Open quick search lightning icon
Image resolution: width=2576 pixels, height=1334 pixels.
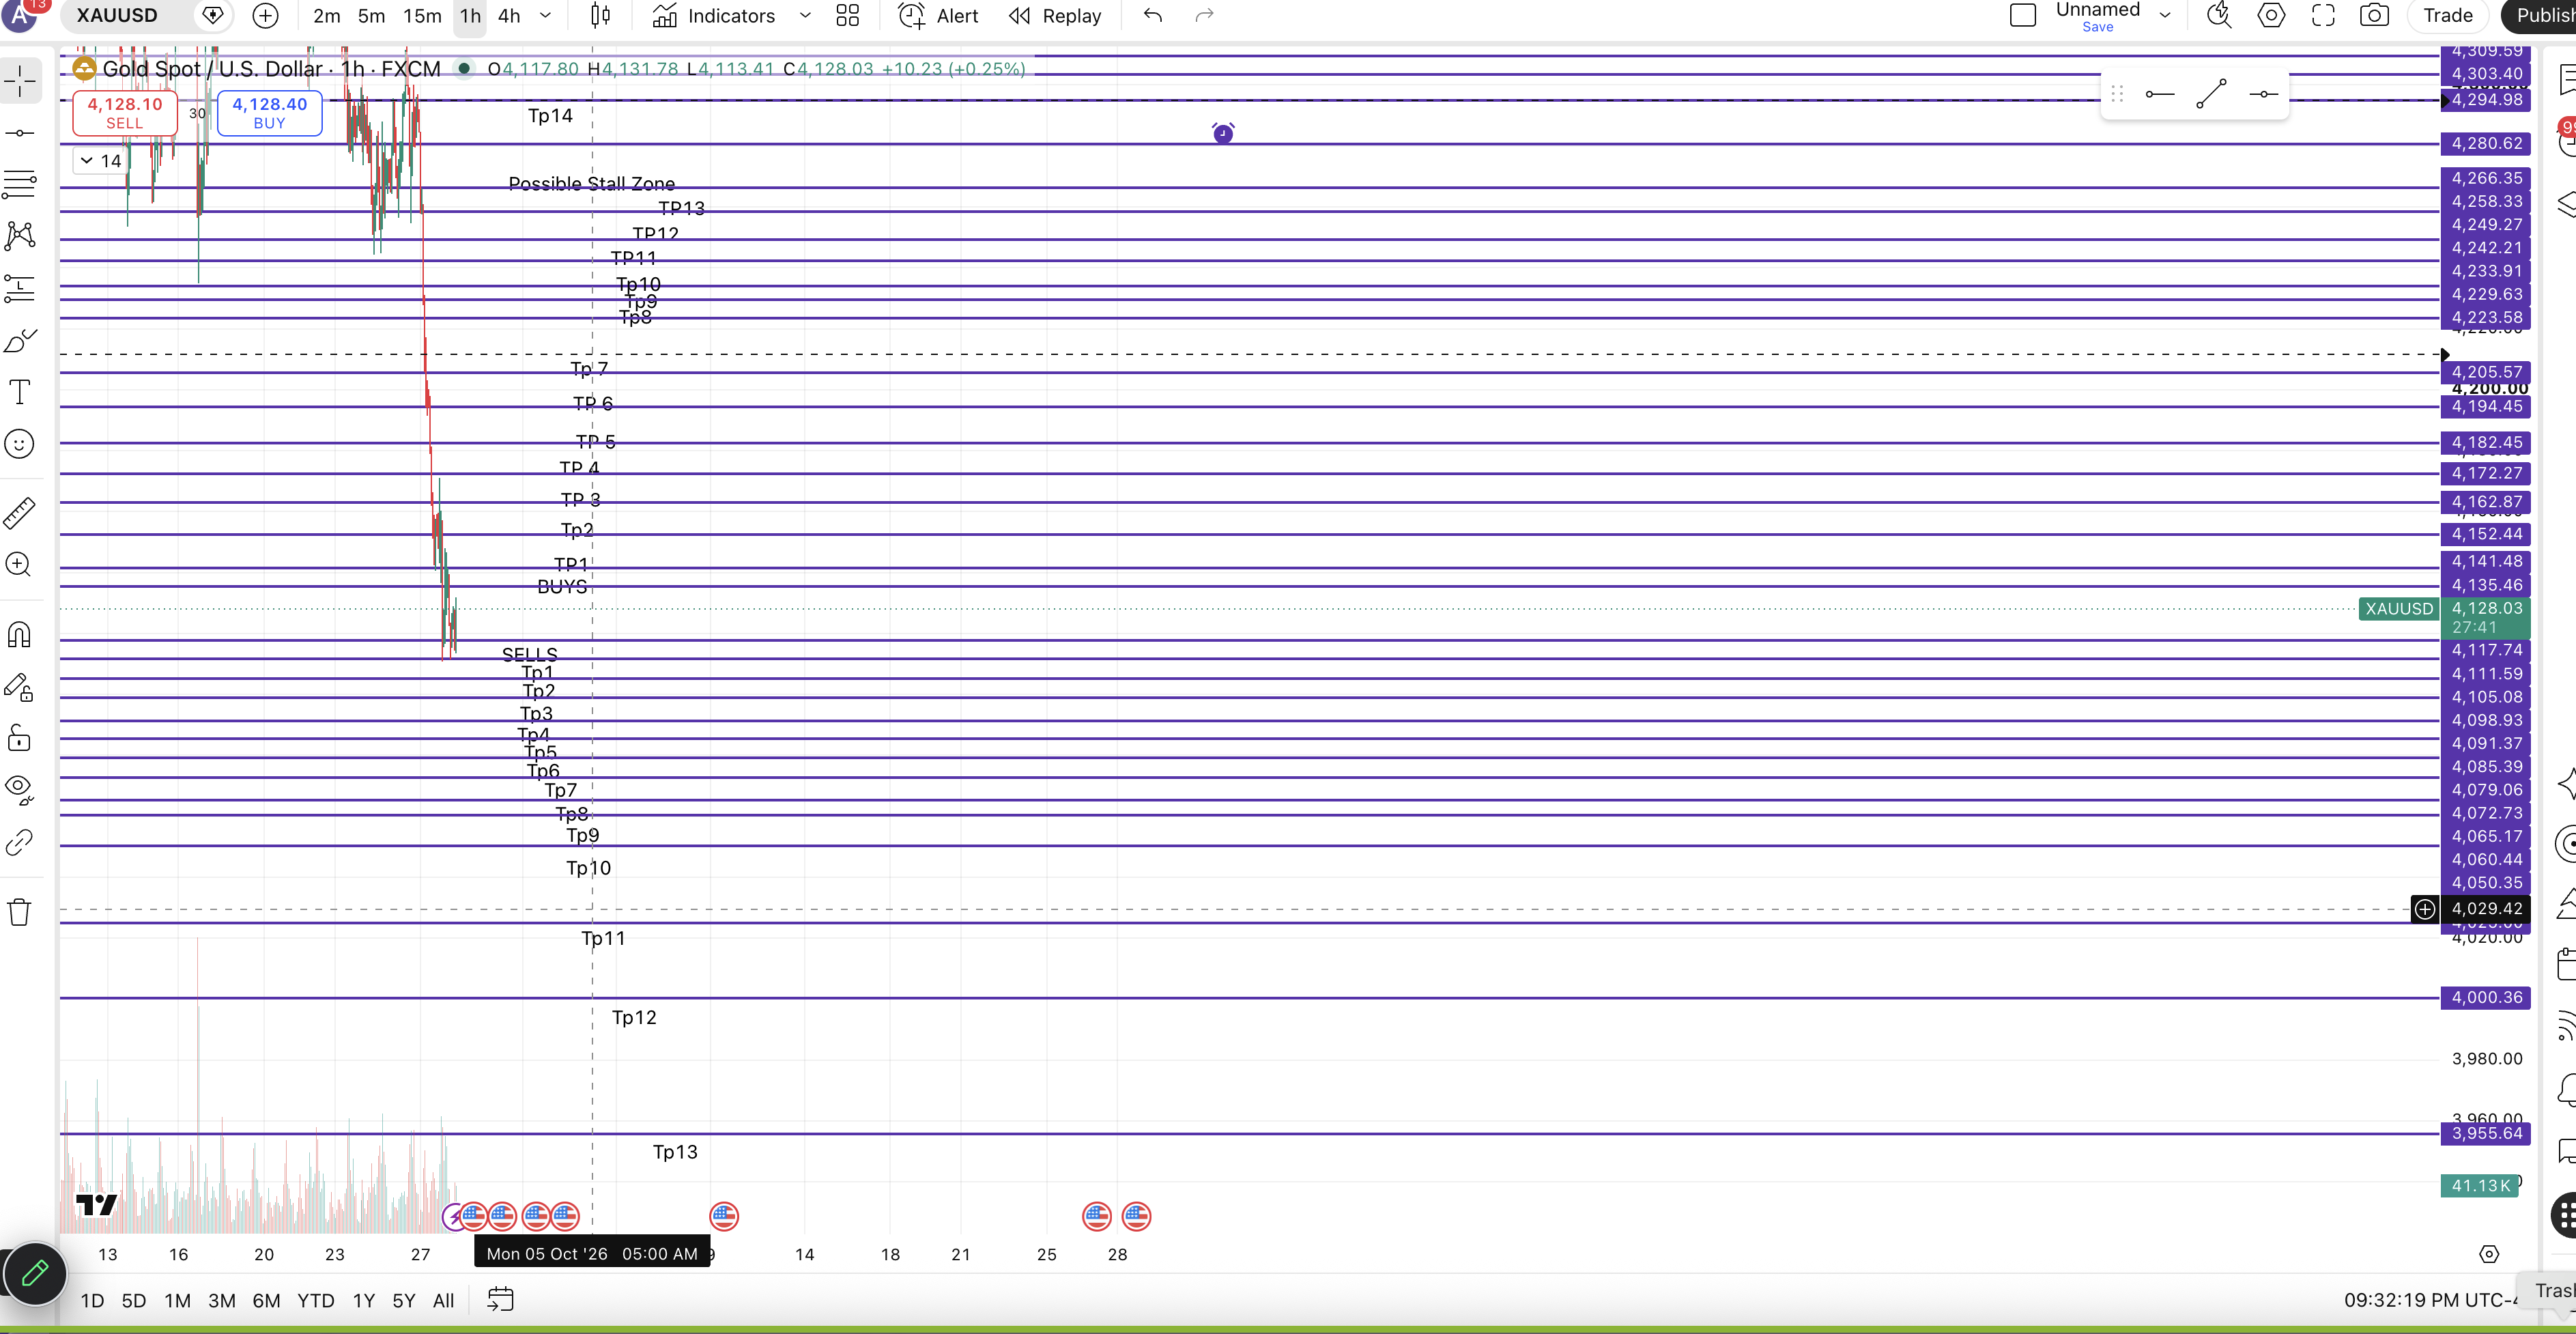click(2219, 16)
